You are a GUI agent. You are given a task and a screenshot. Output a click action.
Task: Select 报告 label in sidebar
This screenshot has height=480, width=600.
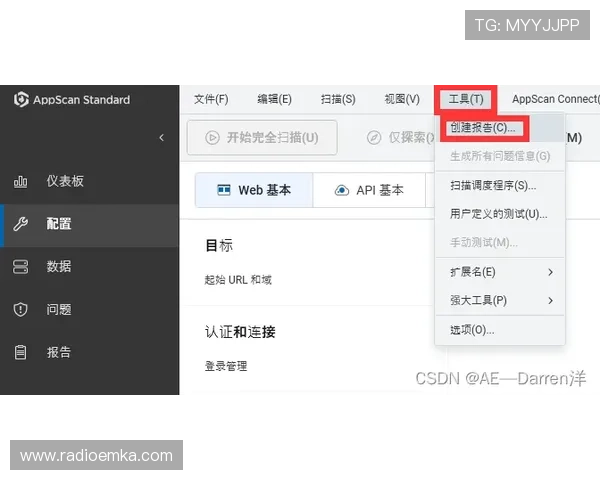click(x=59, y=352)
